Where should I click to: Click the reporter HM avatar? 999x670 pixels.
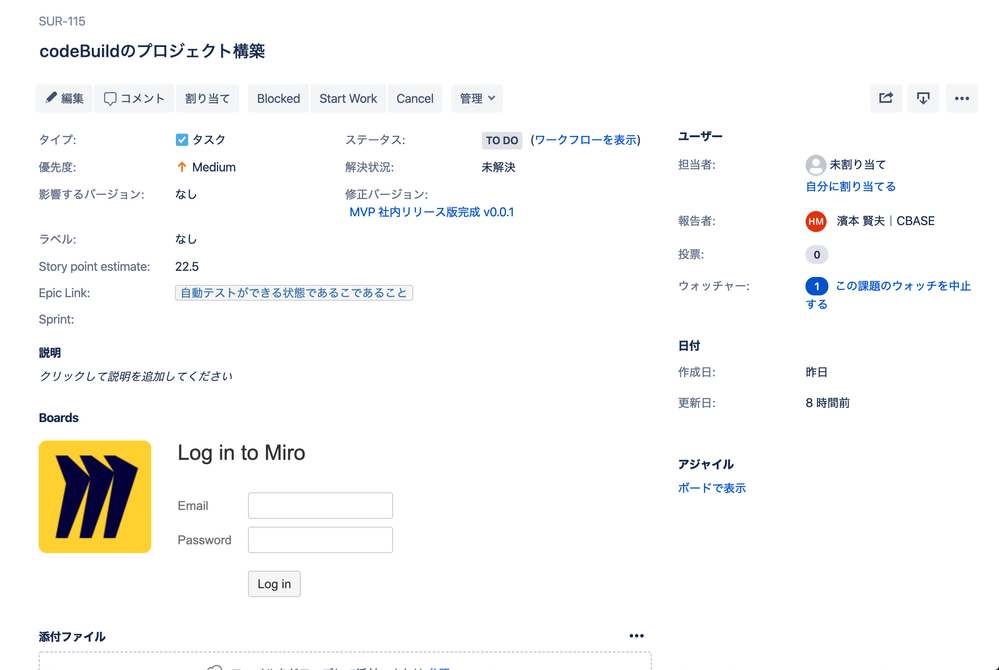coord(816,221)
